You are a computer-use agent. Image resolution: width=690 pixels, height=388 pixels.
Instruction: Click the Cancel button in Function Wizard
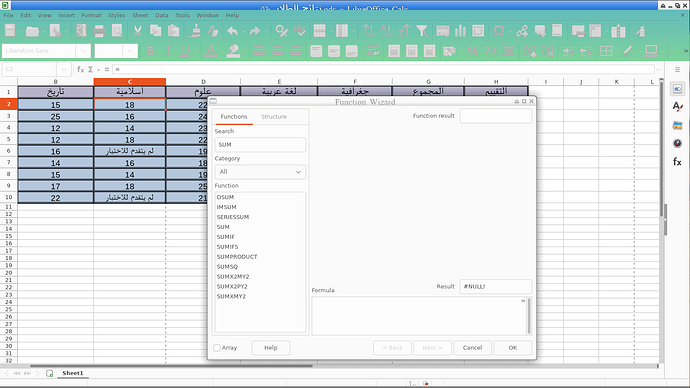pyautogui.click(x=472, y=348)
